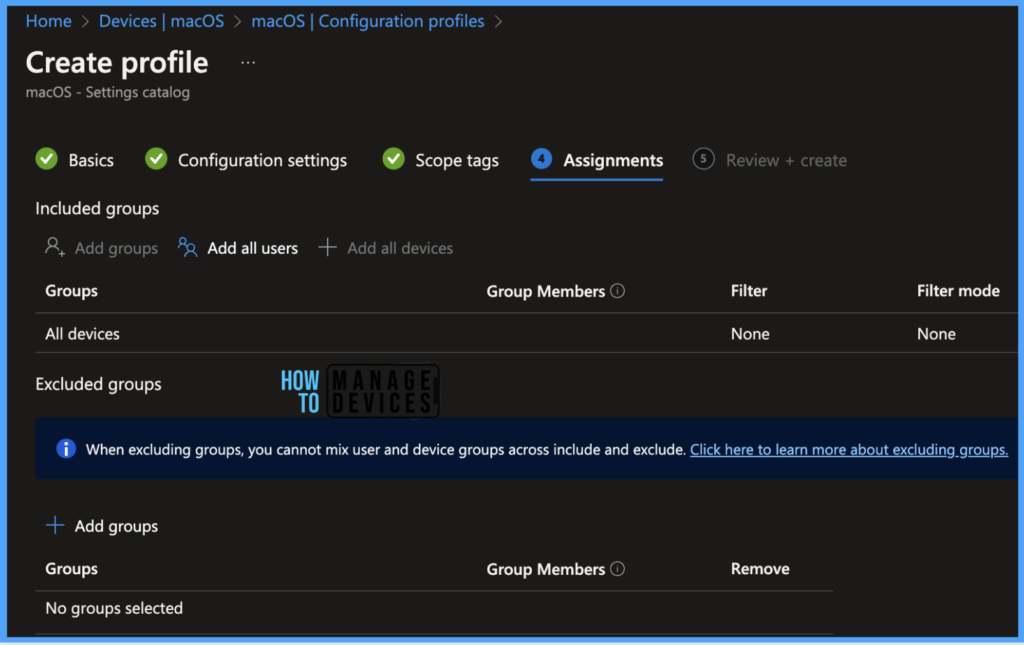1024x645 pixels.
Task: Click the Remove column header in Excluded groups
Action: pyautogui.click(x=760, y=569)
